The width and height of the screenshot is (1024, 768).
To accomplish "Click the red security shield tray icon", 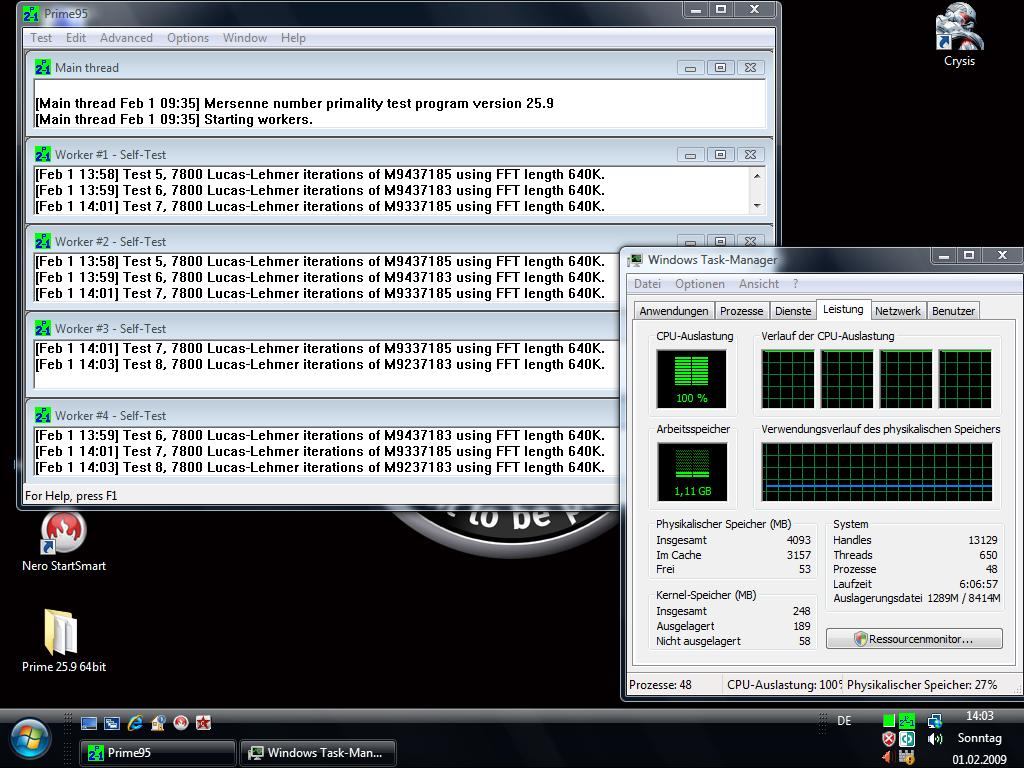I will 888,739.
